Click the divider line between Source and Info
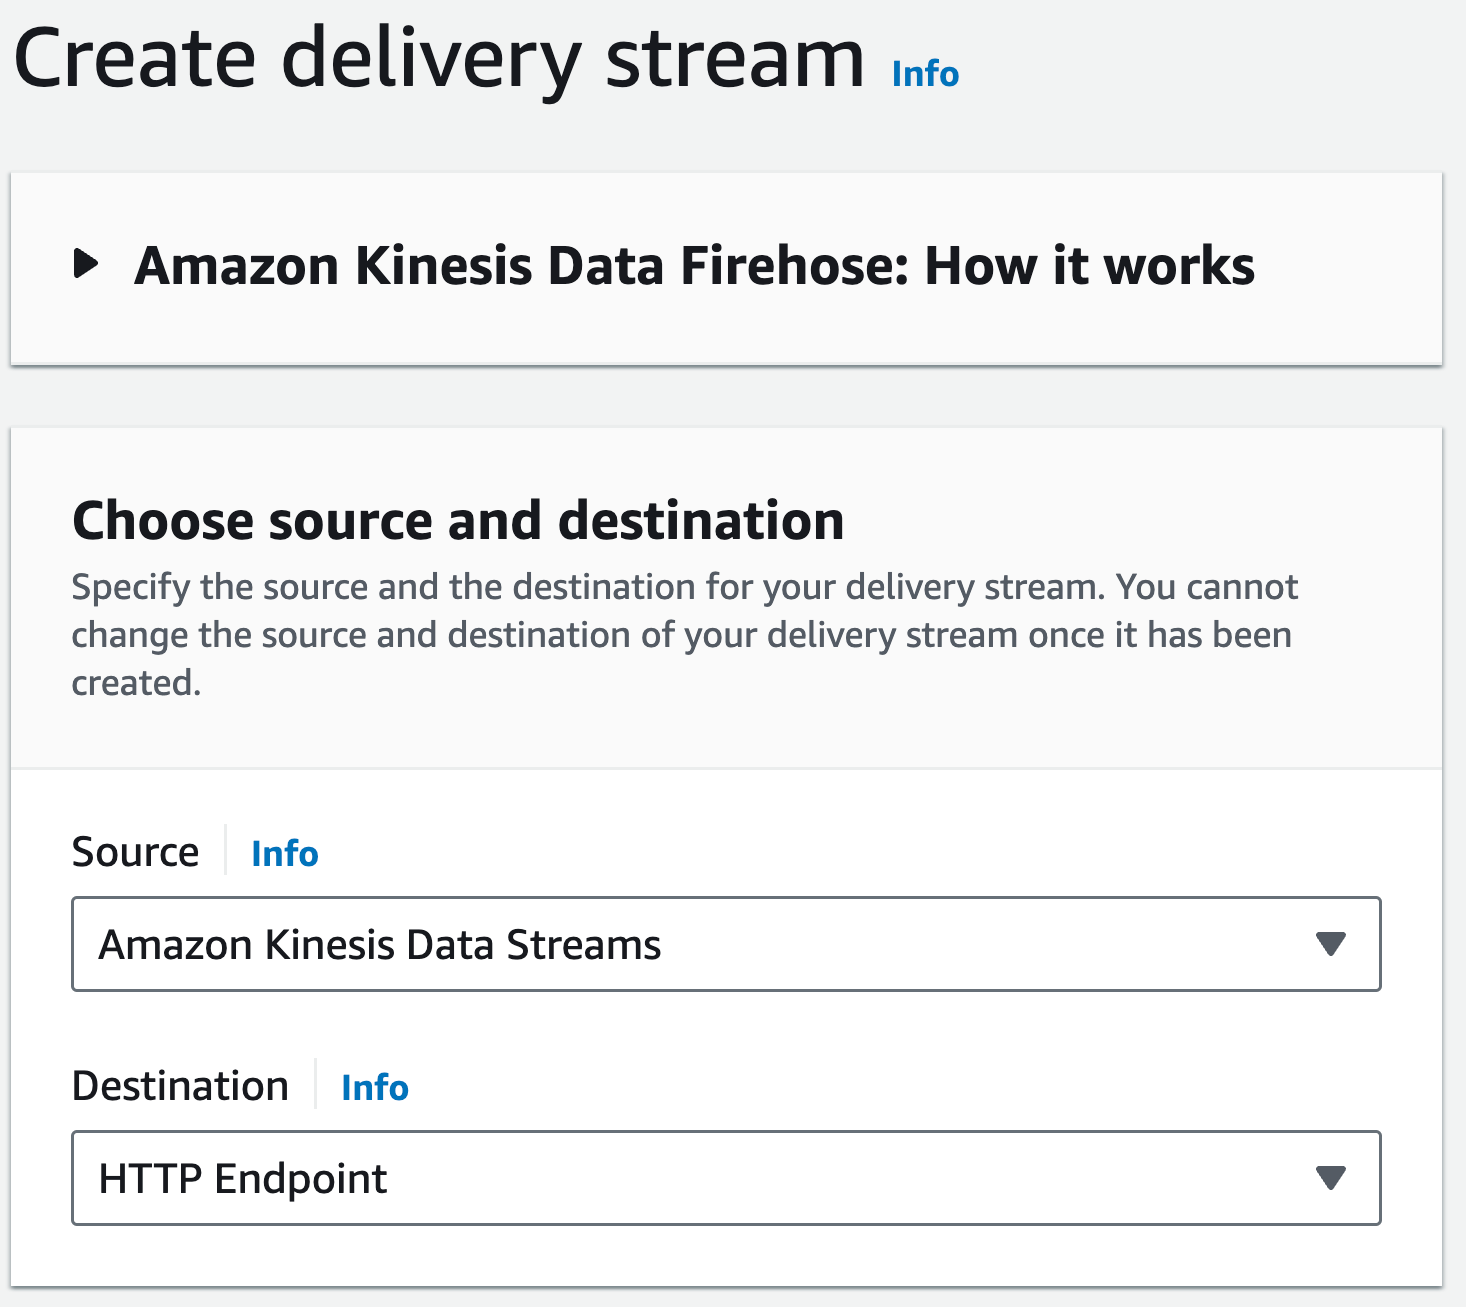The width and height of the screenshot is (1466, 1307). coord(226,851)
